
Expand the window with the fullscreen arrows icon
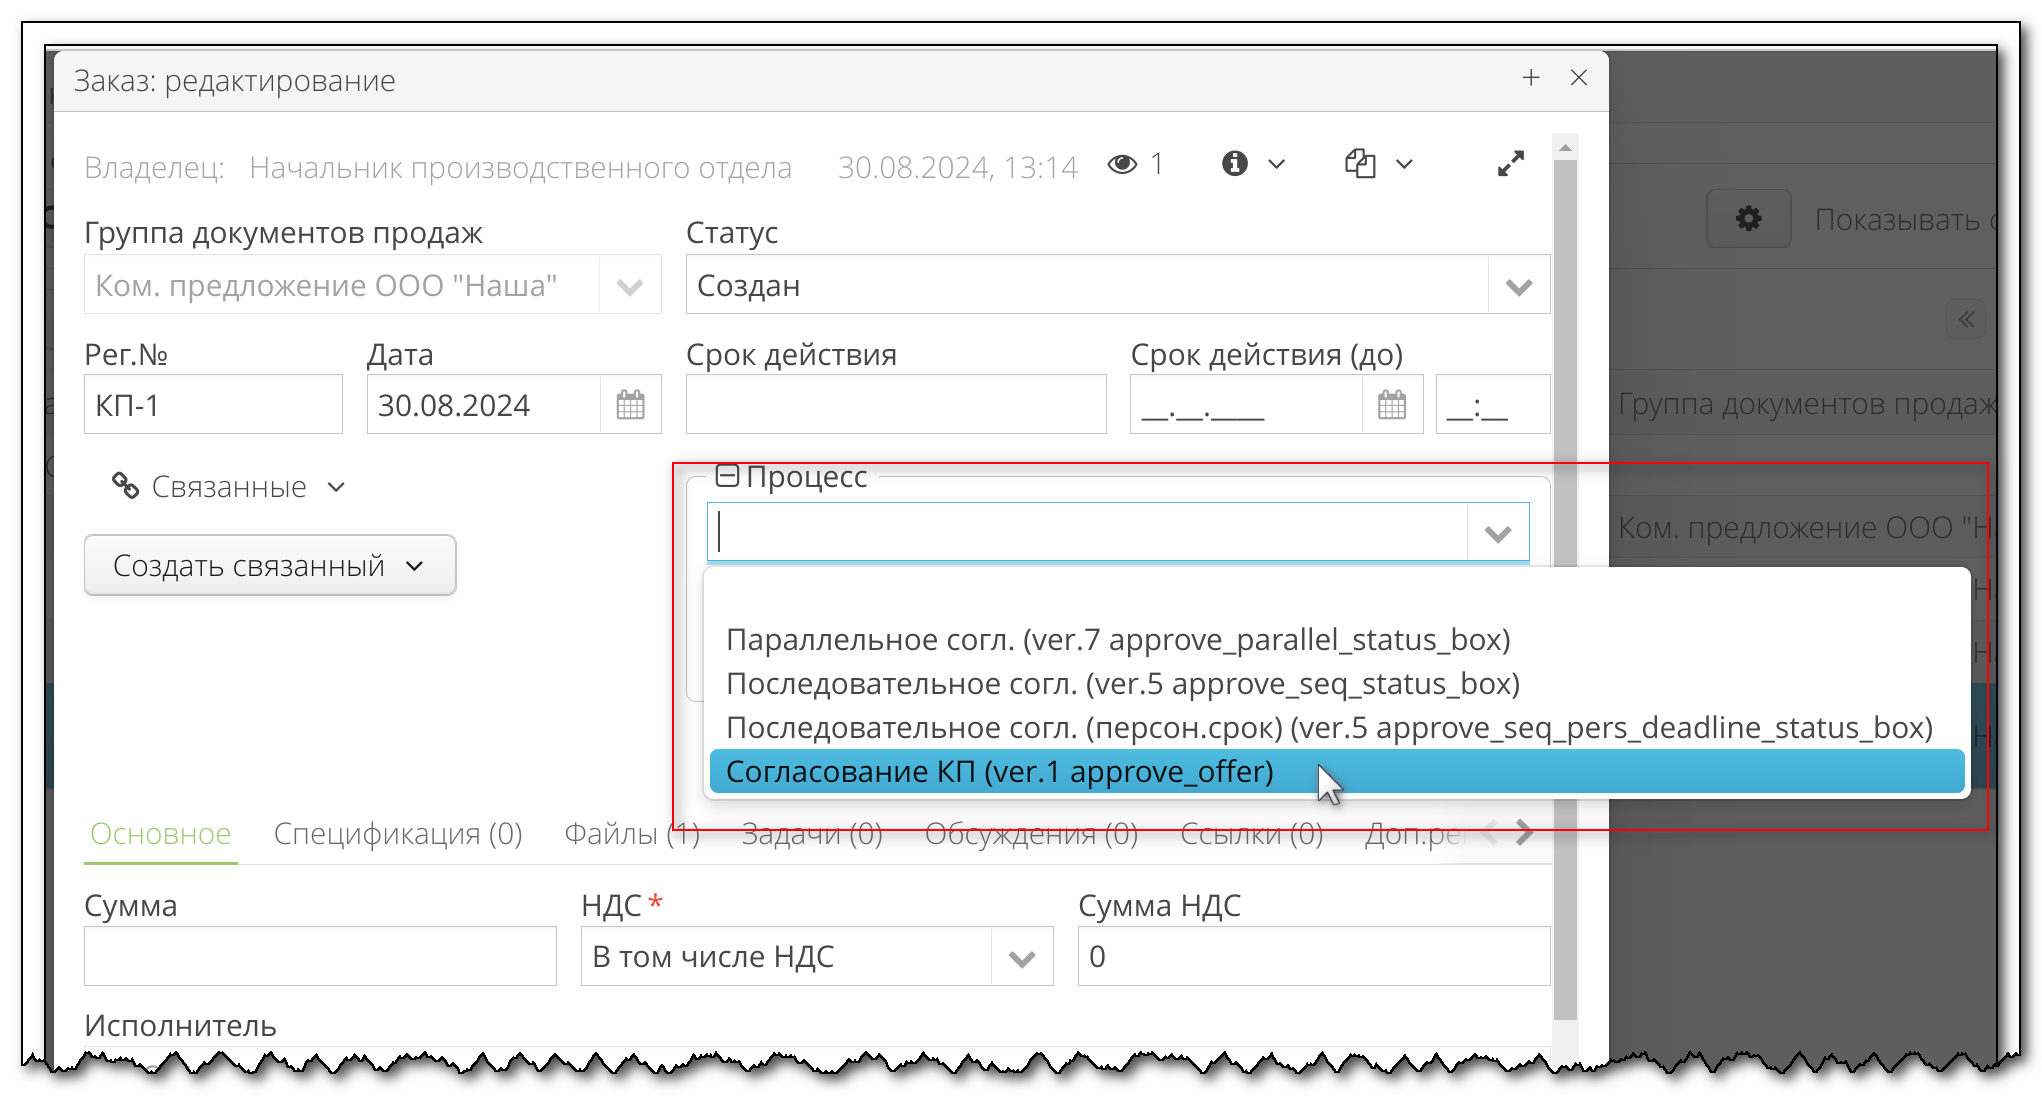[1510, 163]
